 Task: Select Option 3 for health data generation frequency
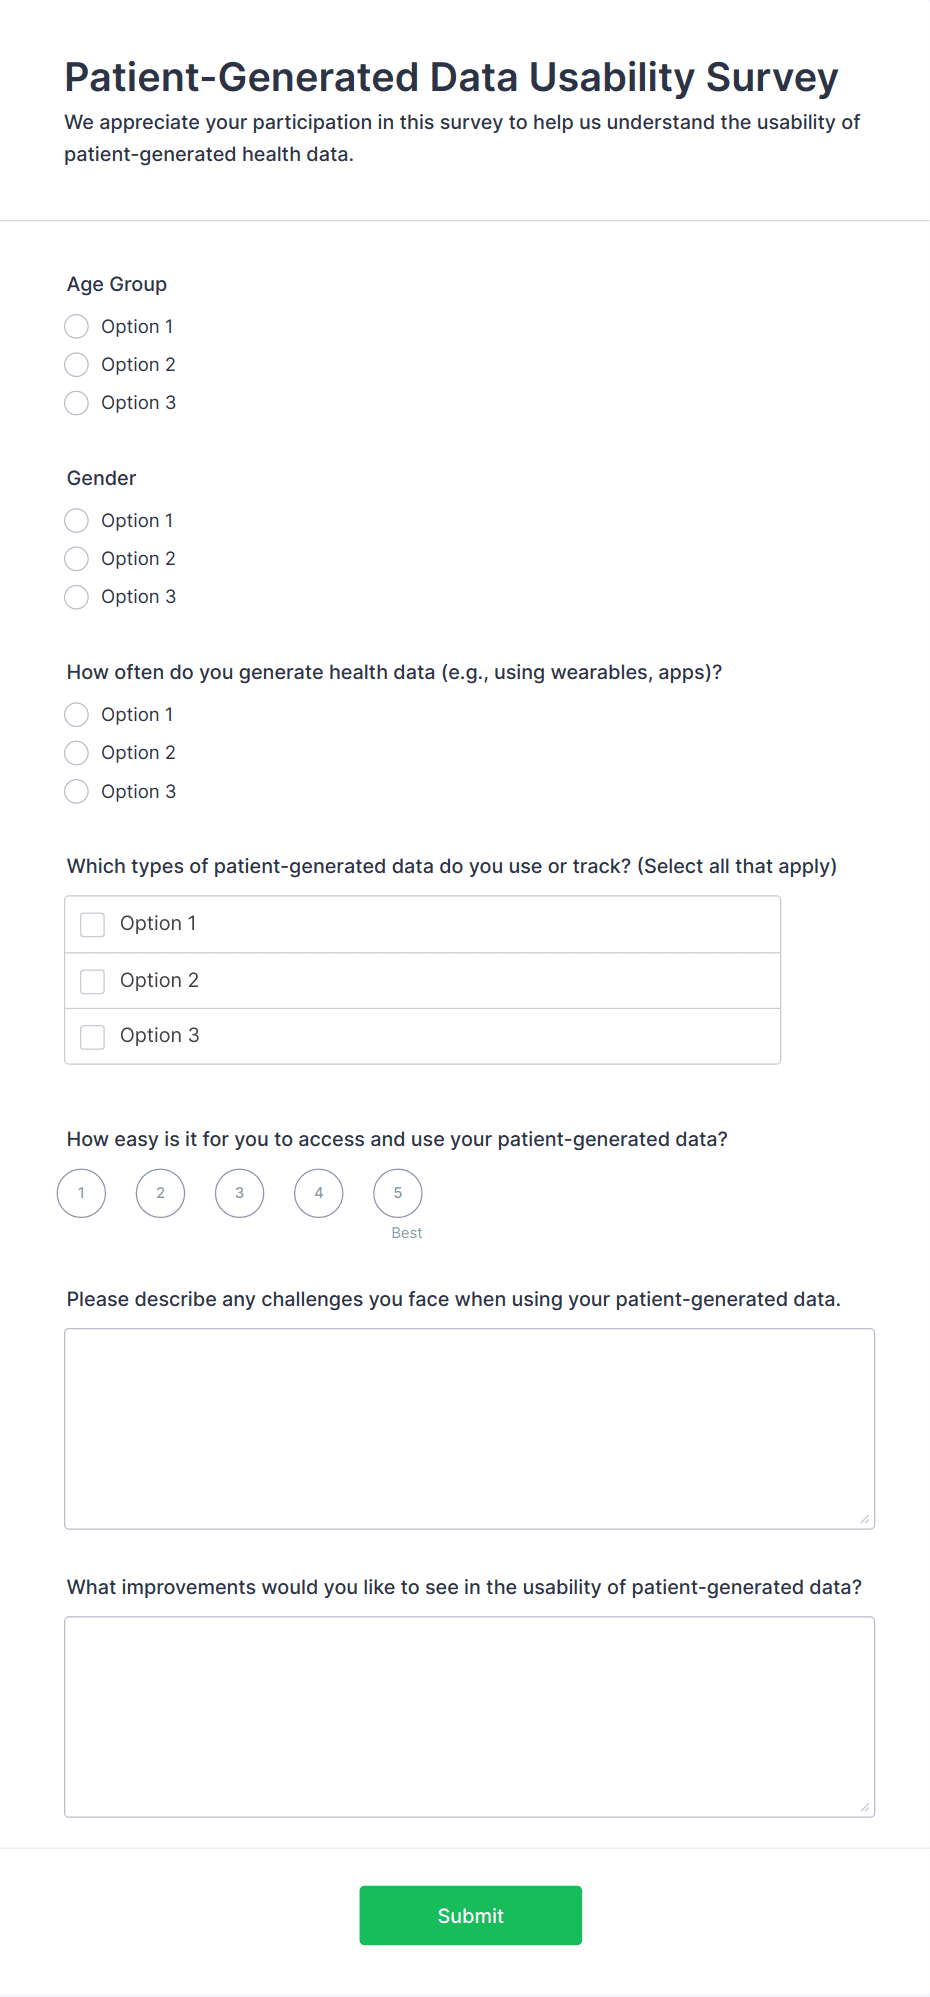76,790
